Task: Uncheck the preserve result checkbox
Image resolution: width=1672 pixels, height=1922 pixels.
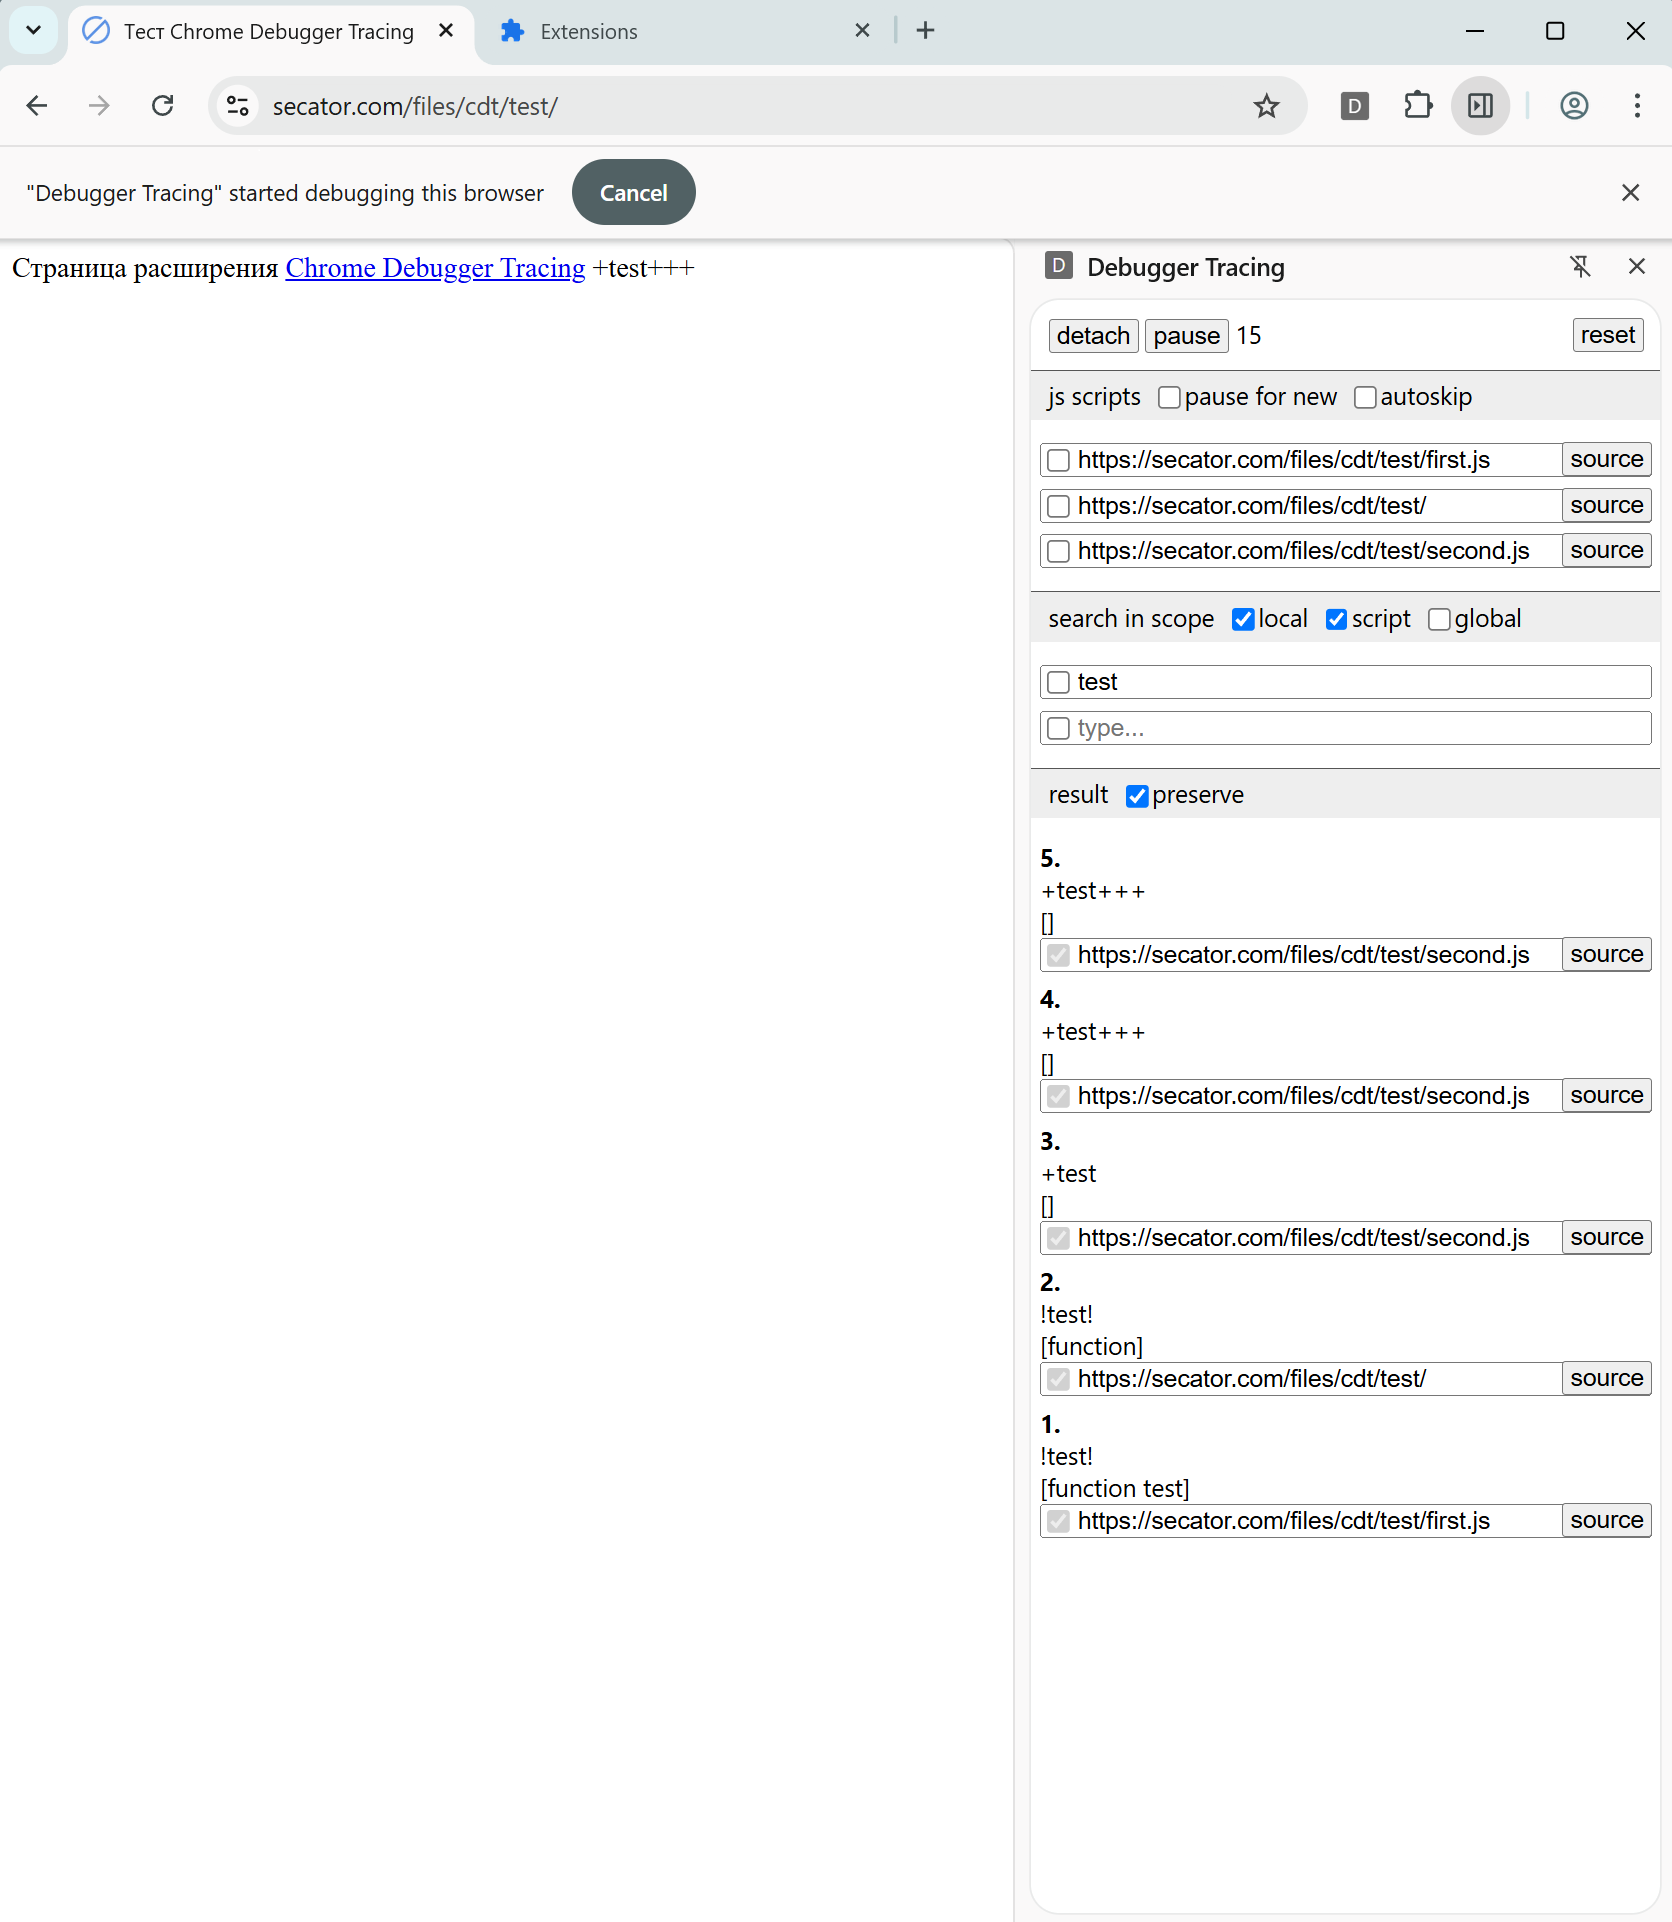Action: click(1137, 796)
